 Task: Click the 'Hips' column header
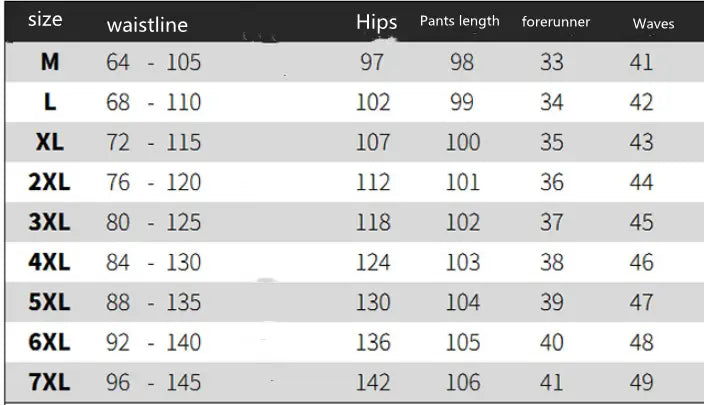(x=376, y=22)
